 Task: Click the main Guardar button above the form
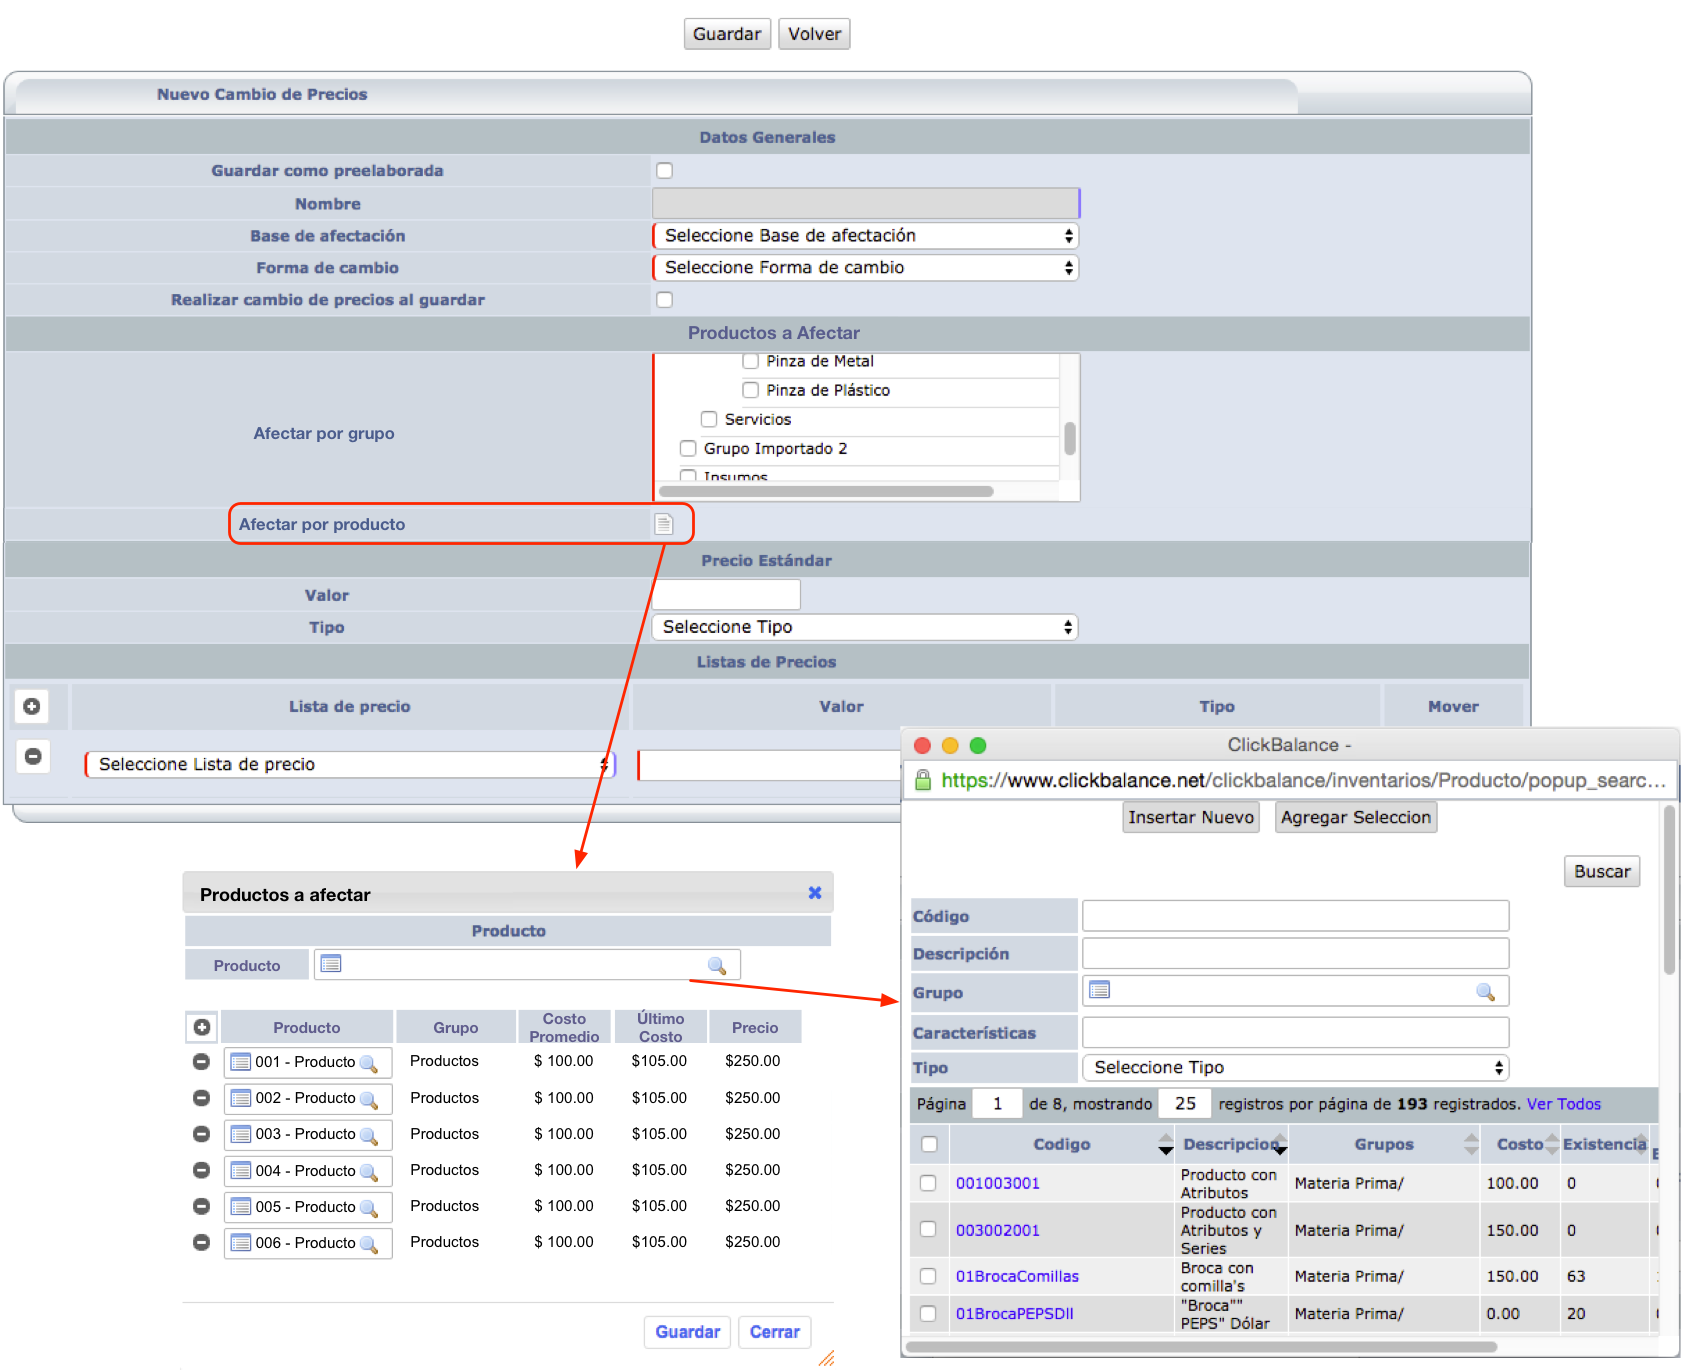tap(727, 34)
